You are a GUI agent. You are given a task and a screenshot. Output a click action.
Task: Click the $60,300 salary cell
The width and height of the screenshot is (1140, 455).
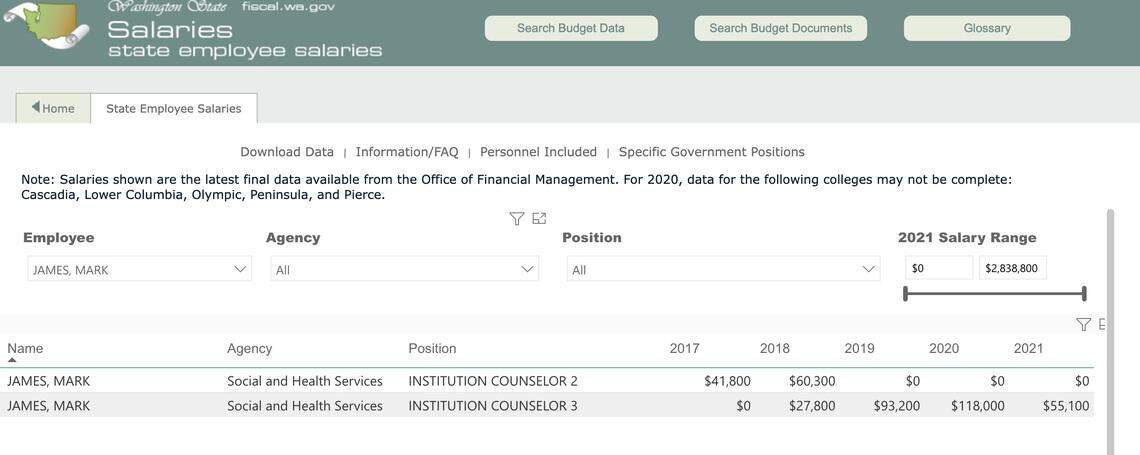(812, 381)
